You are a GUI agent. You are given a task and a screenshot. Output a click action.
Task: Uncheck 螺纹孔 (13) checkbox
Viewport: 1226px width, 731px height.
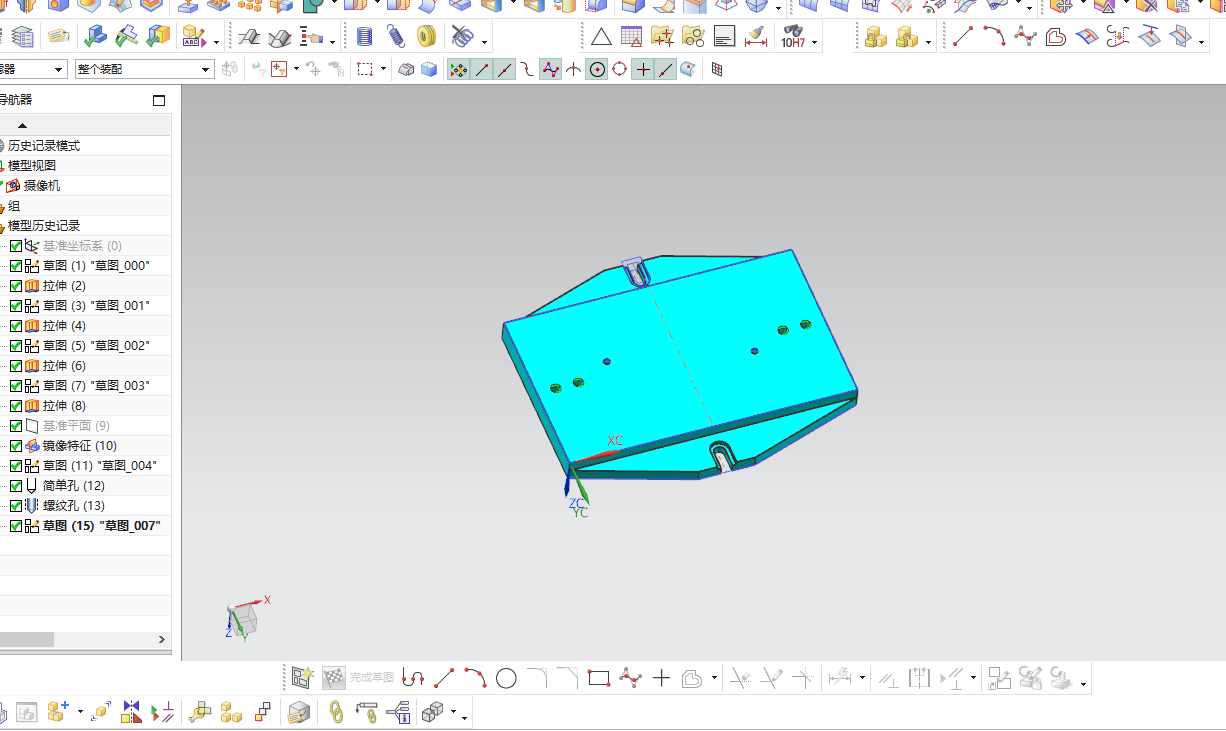[16, 506]
